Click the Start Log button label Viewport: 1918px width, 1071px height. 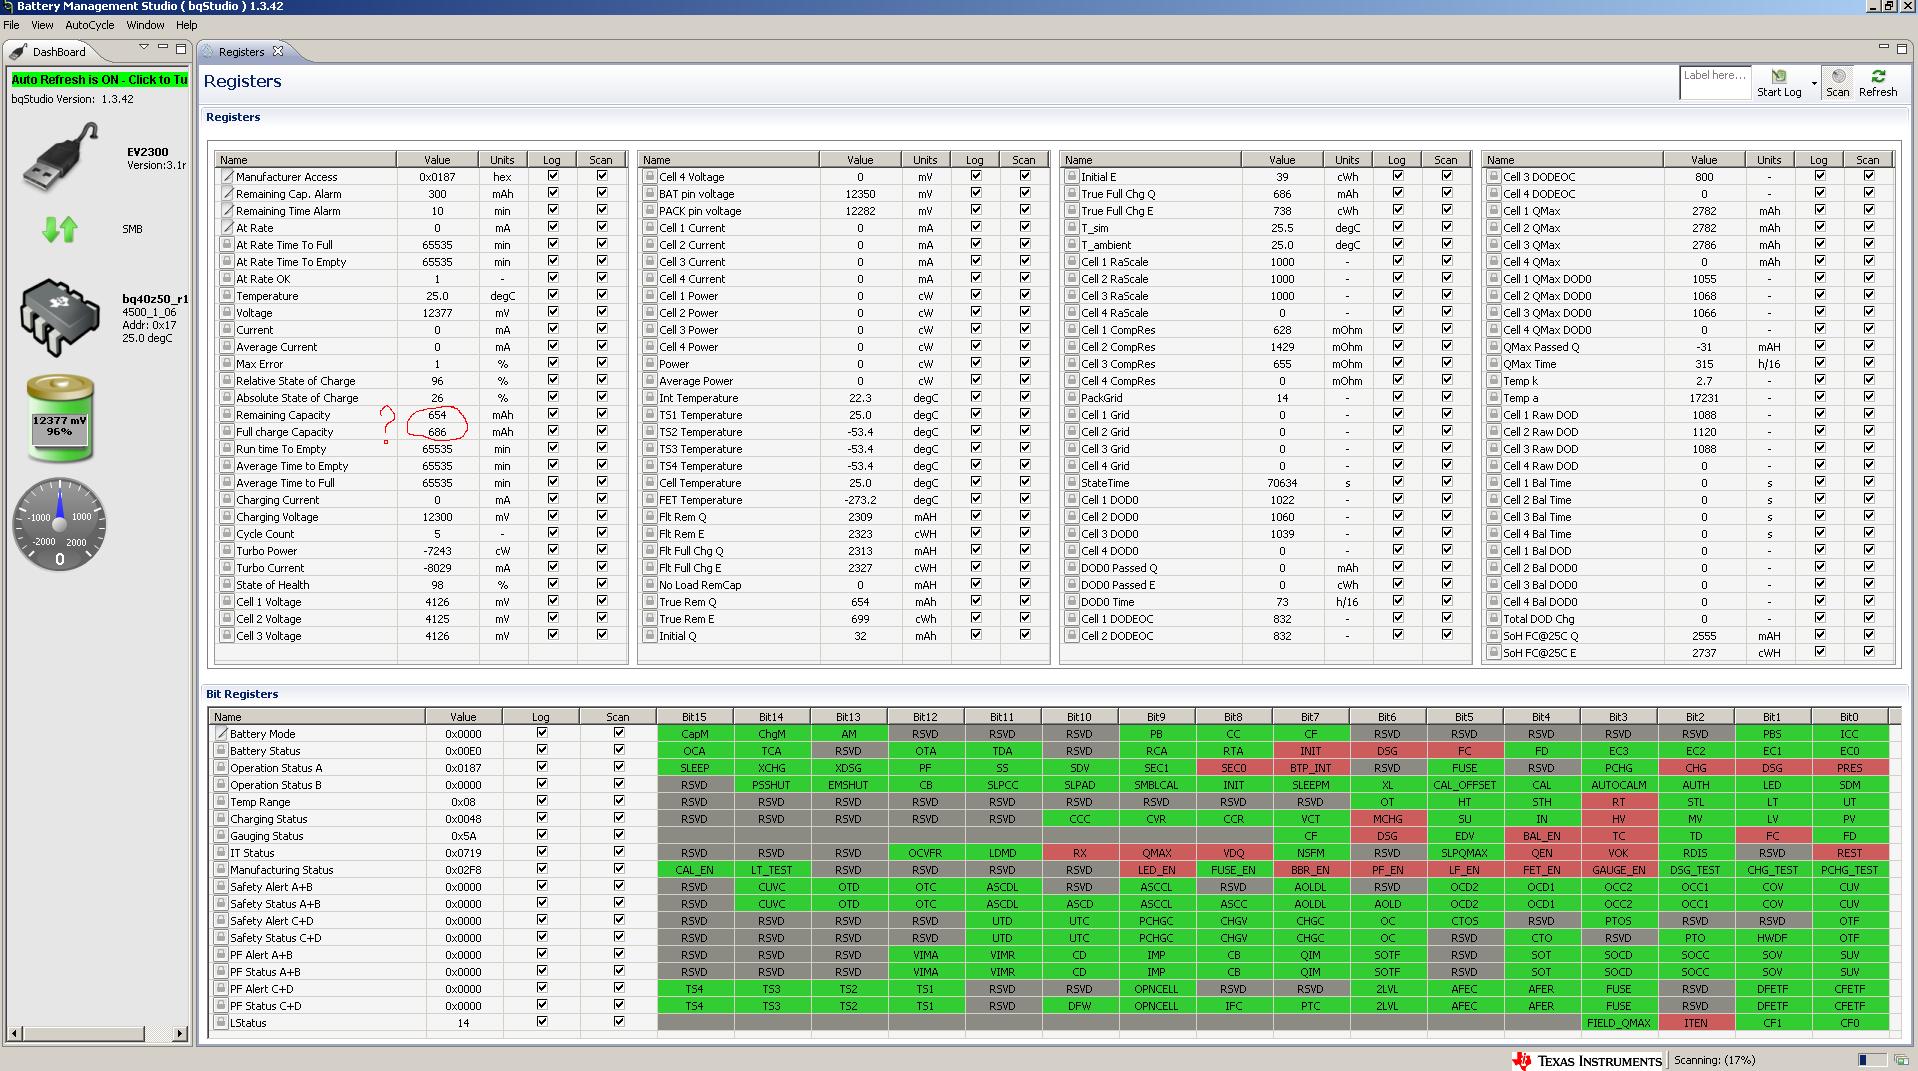(x=1779, y=92)
